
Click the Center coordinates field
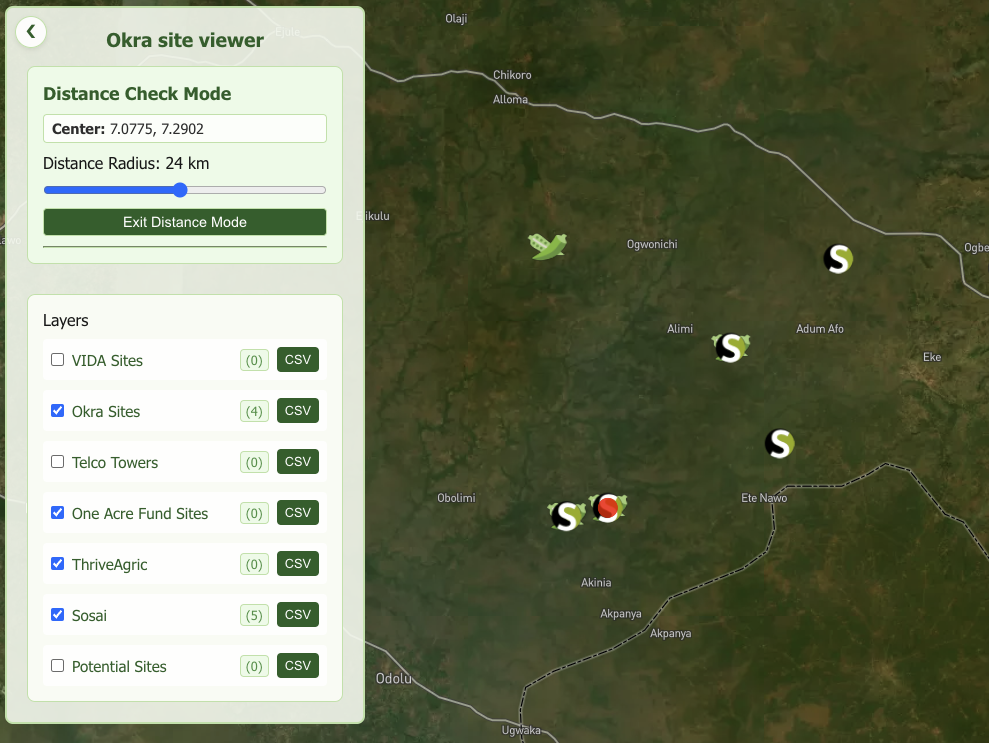click(x=185, y=129)
